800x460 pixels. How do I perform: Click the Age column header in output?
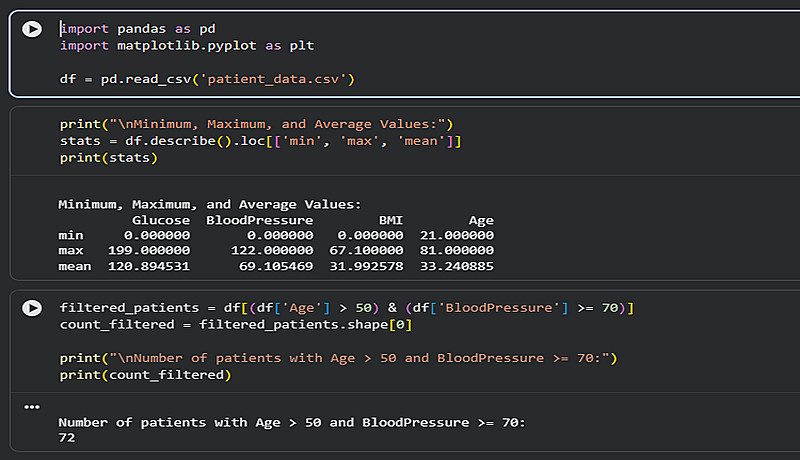[481, 220]
